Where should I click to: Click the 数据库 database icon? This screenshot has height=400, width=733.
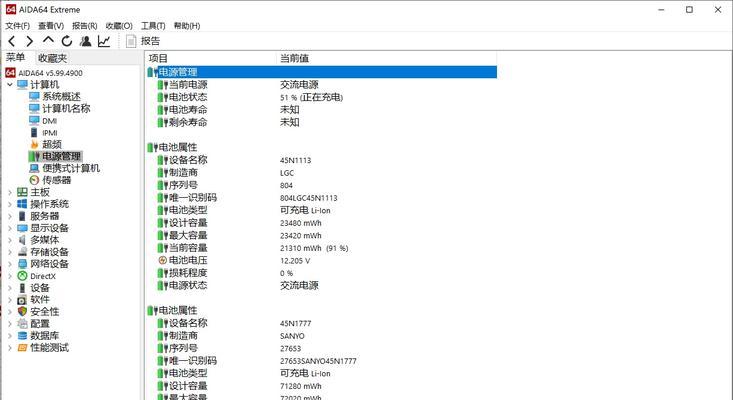(x=22, y=336)
